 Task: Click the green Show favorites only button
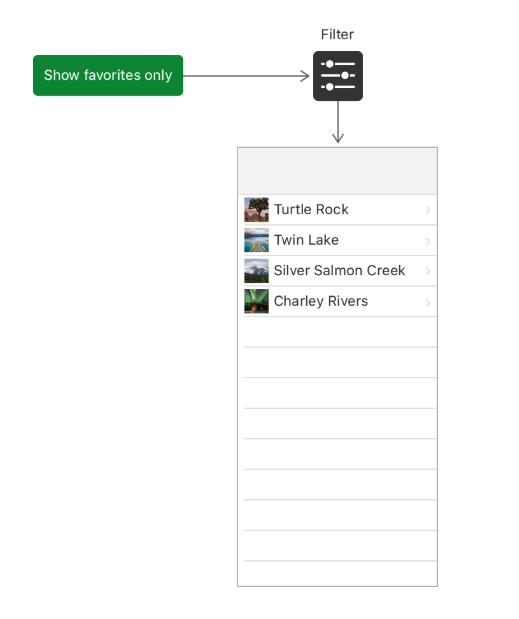pos(108,75)
